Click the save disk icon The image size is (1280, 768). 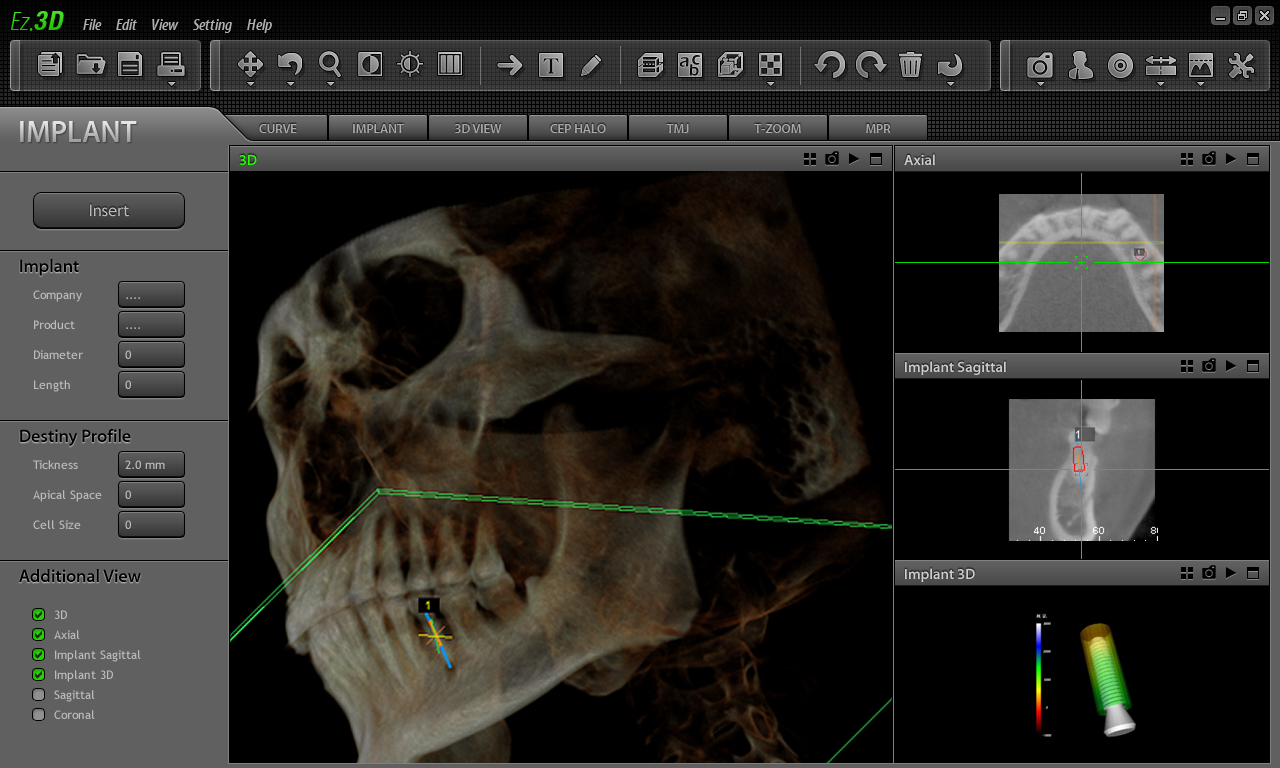click(x=130, y=65)
